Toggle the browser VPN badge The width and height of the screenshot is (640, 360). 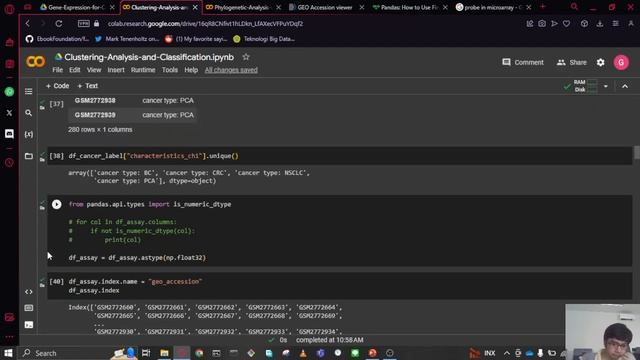tap(84, 24)
